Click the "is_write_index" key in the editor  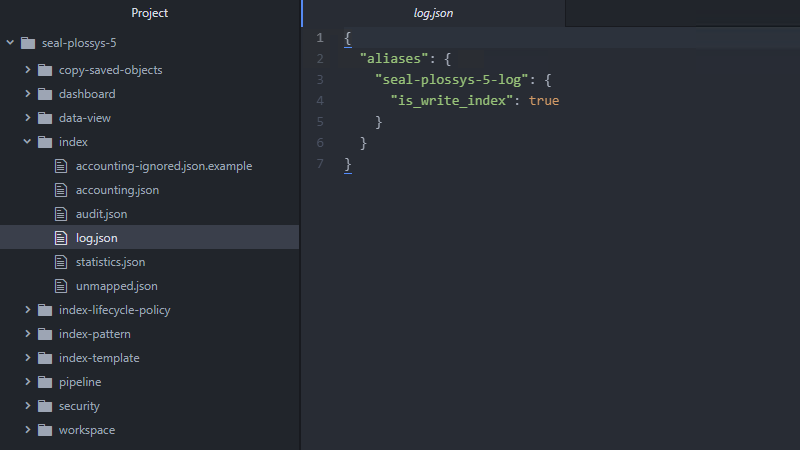click(x=452, y=101)
